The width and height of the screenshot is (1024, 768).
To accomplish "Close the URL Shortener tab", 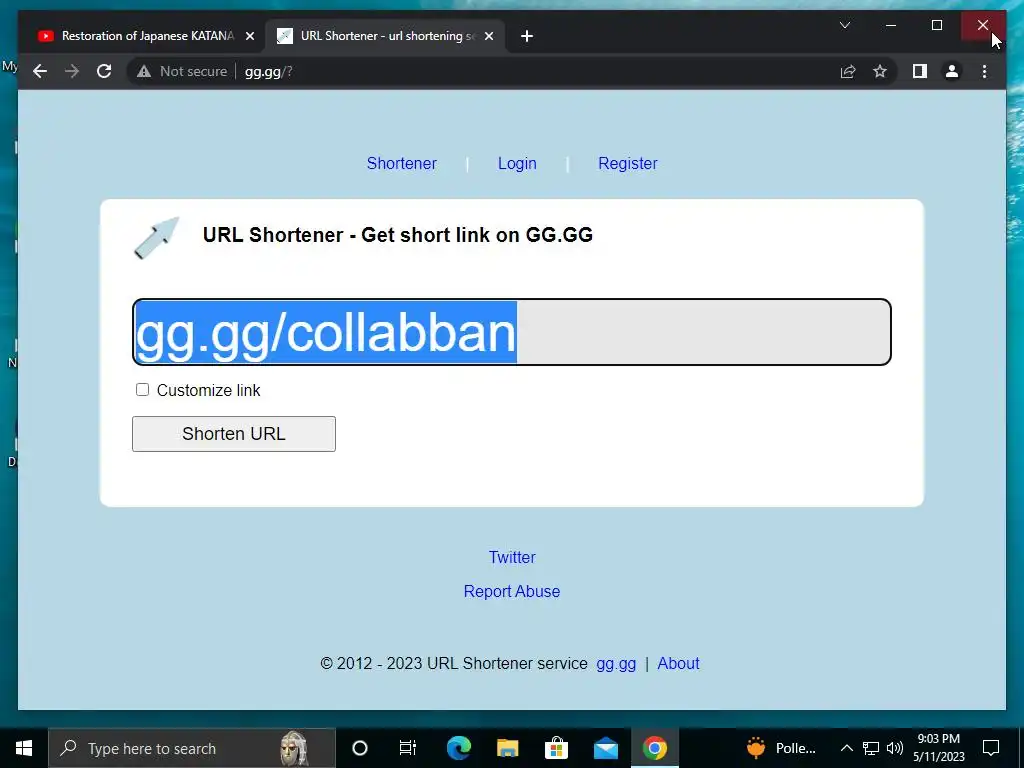I will pyautogui.click(x=488, y=36).
